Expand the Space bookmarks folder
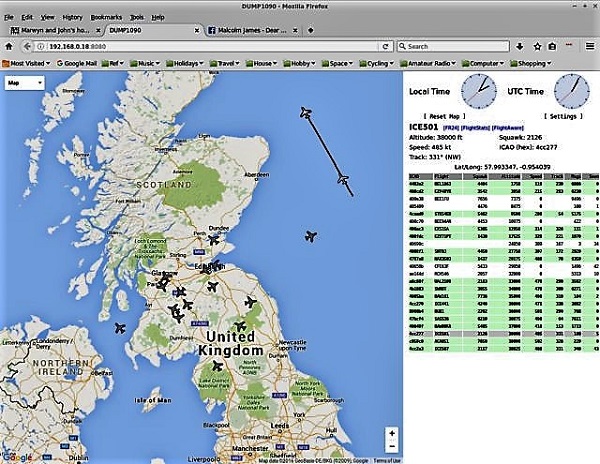Viewport: 600px width, 464px height. [337, 63]
